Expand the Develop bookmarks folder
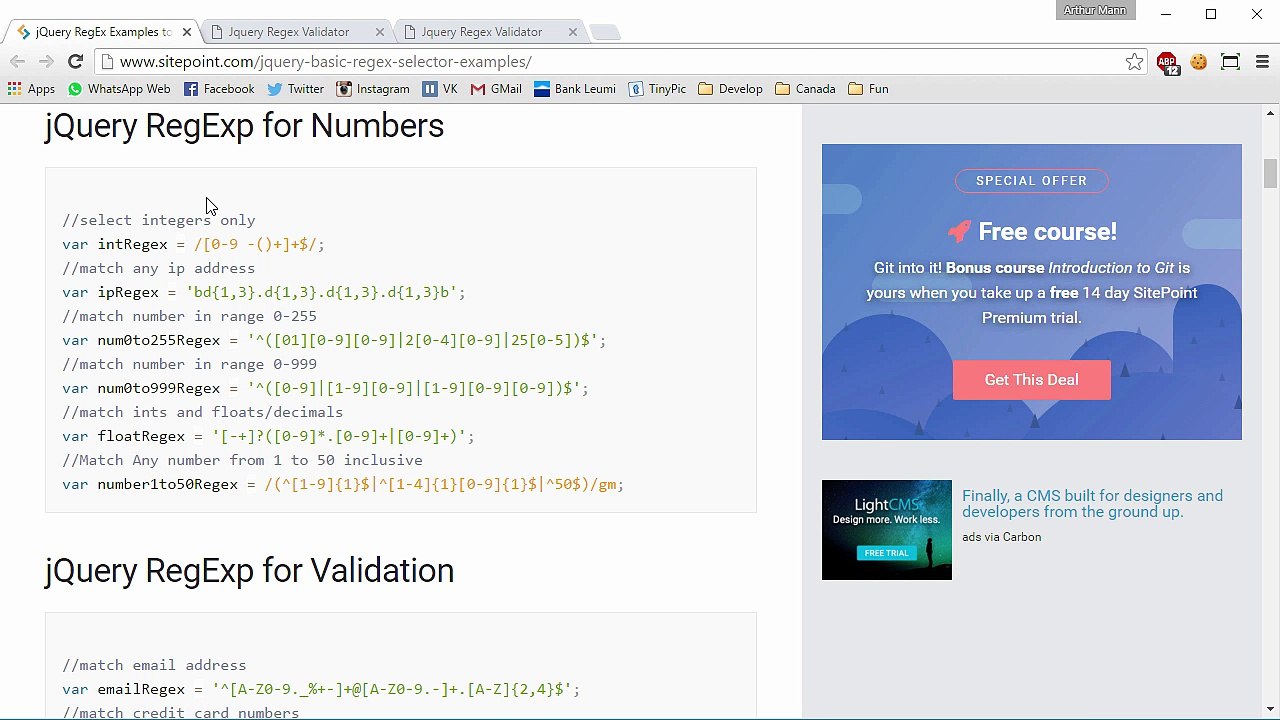The image size is (1280, 720). point(730,89)
